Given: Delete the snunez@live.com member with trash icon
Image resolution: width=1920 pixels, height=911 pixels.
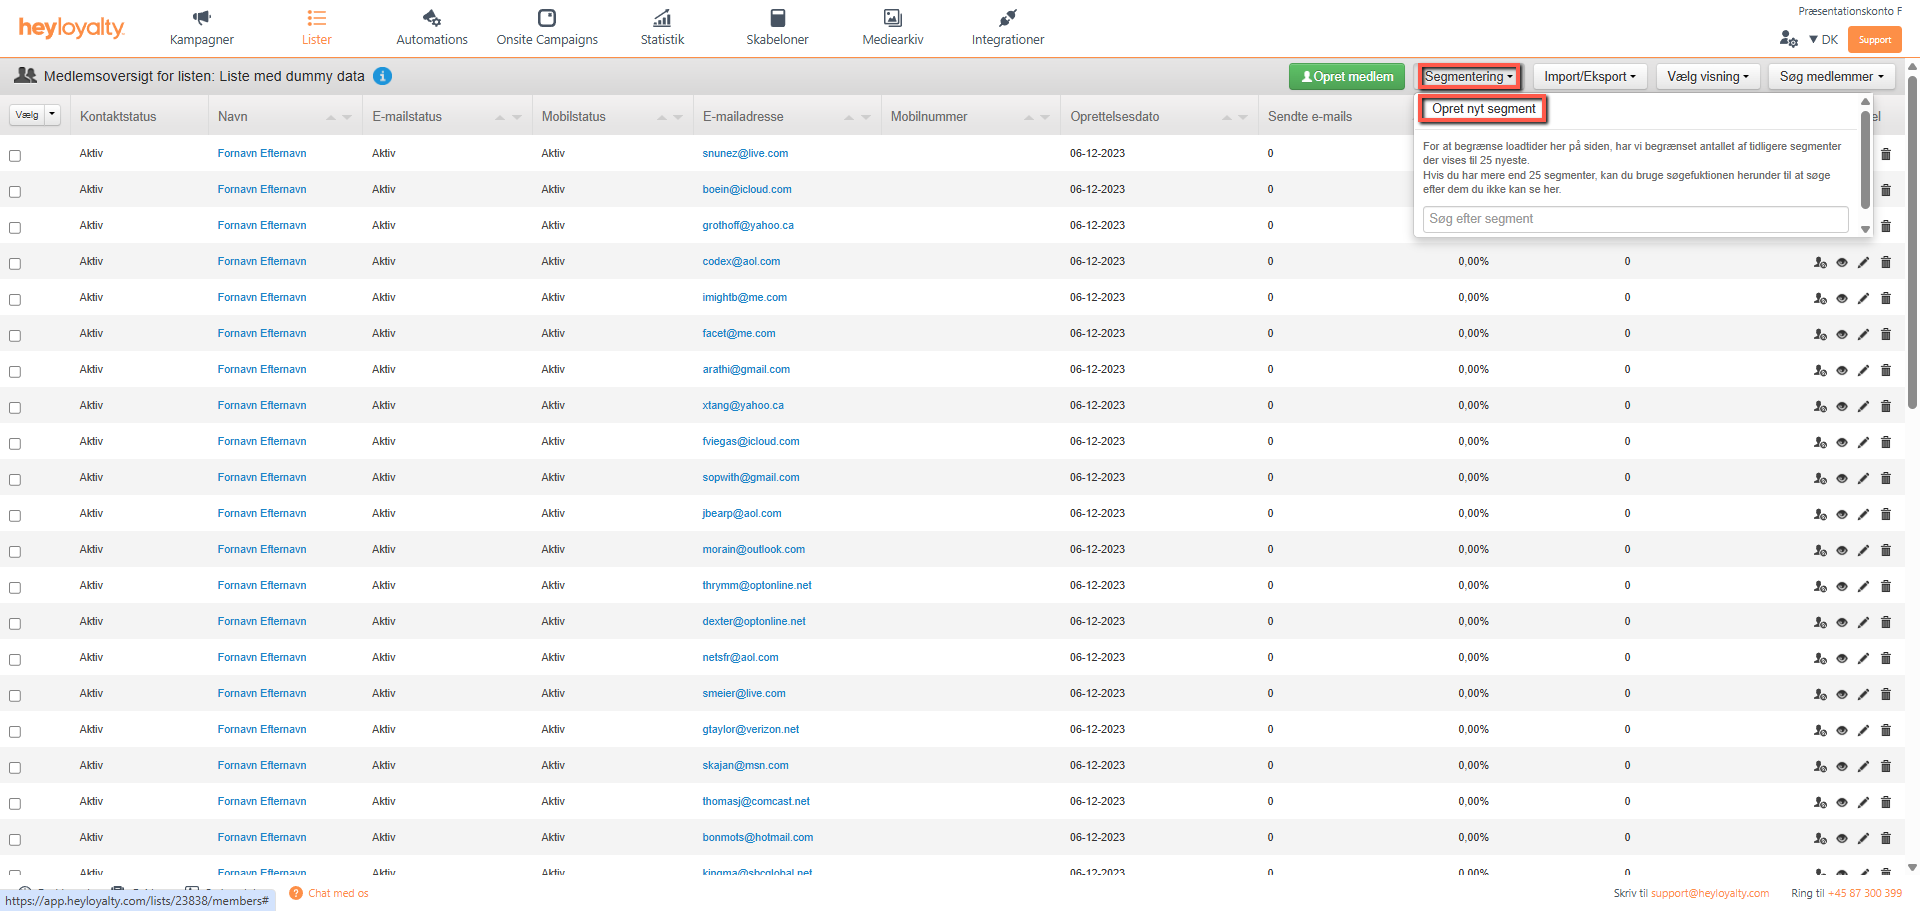Looking at the screenshot, I should click(1886, 154).
